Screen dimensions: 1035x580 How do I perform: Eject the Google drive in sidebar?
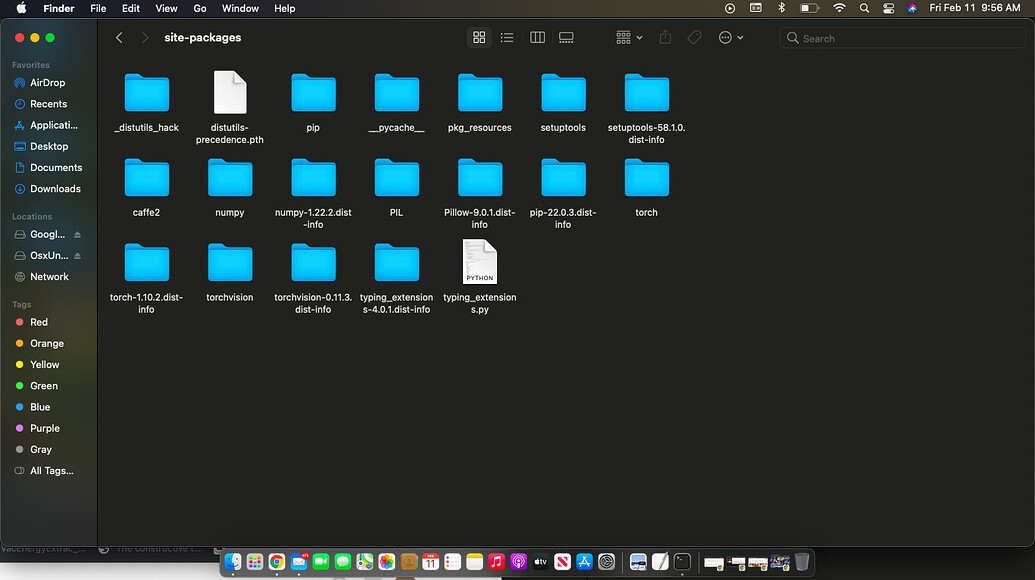(78, 235)
